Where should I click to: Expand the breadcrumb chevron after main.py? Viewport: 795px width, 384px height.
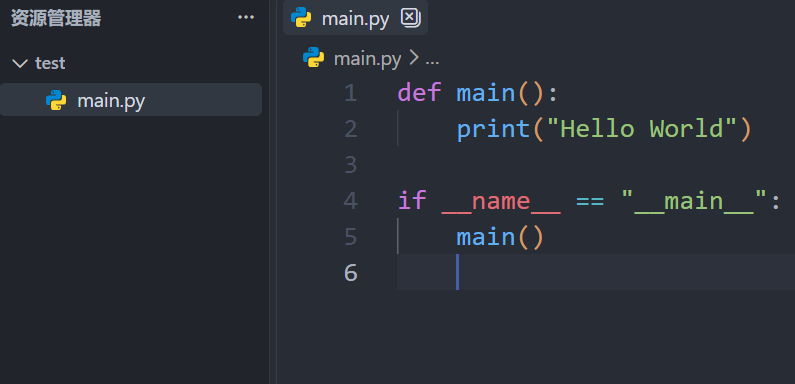pos(413,58)
